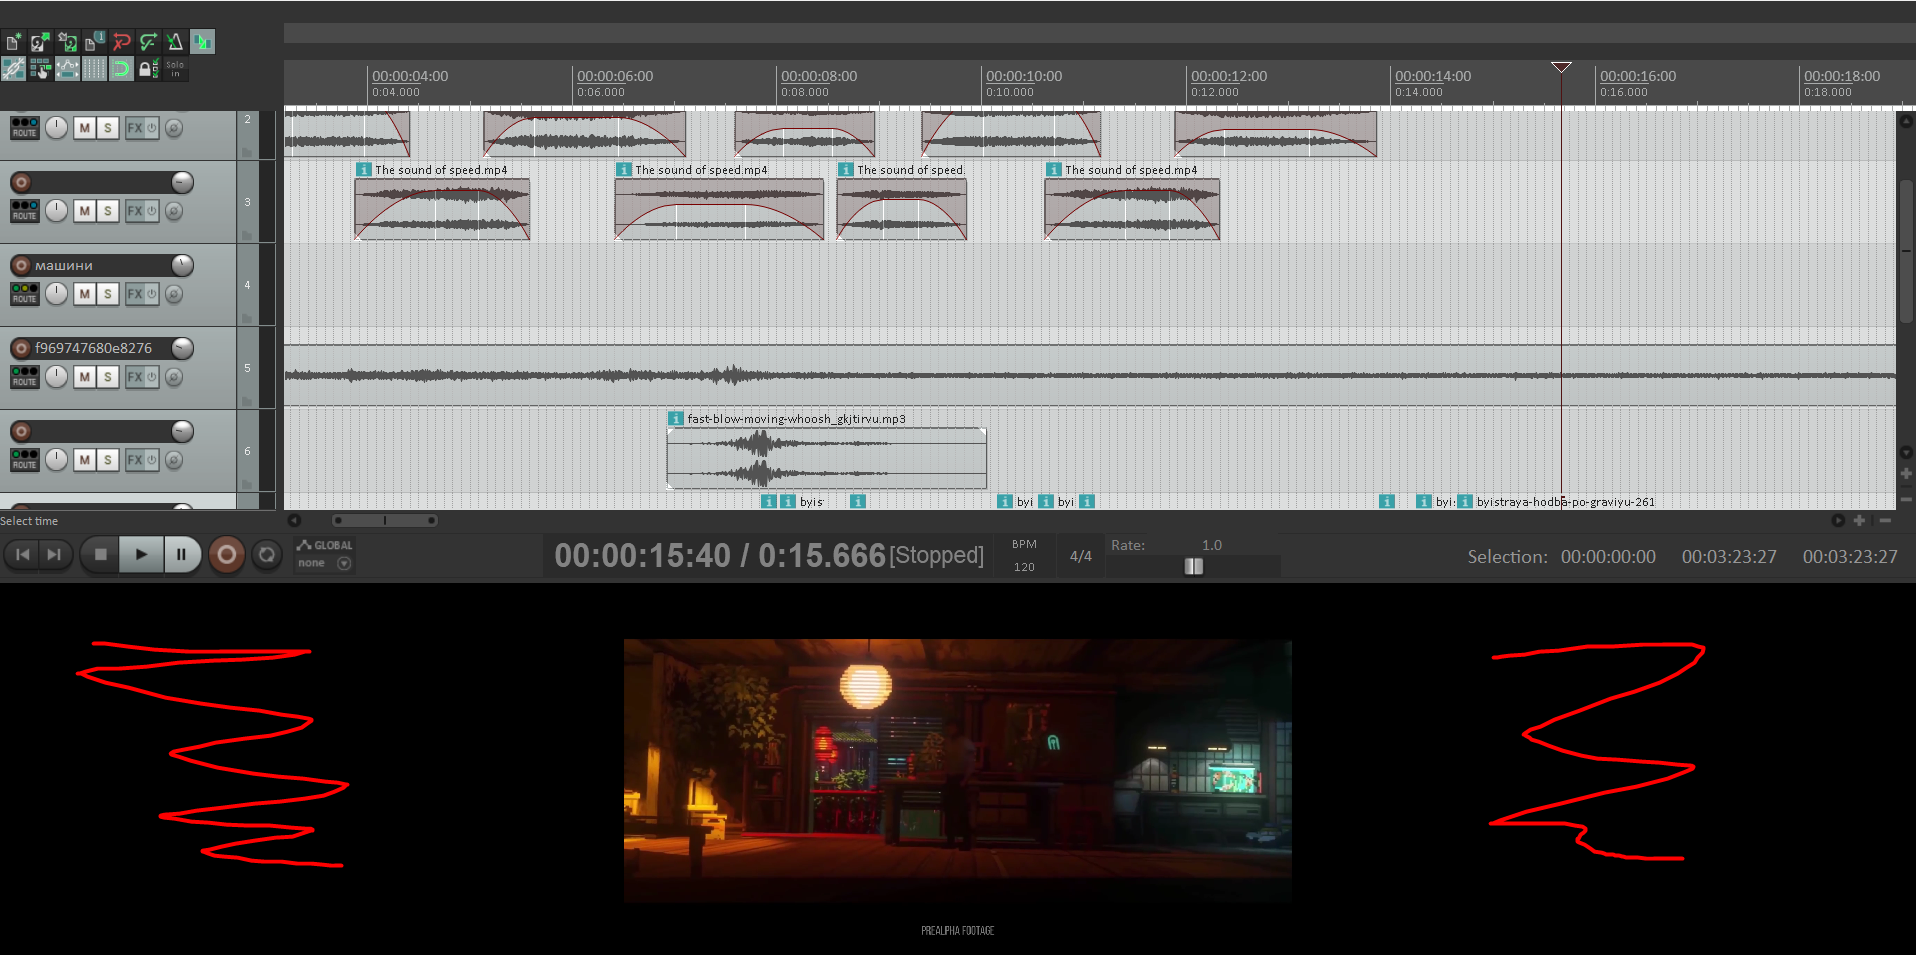Open project using the disk-arrow toolbar icon
This screenshot has width=1916, height=955.
(40, 42)
